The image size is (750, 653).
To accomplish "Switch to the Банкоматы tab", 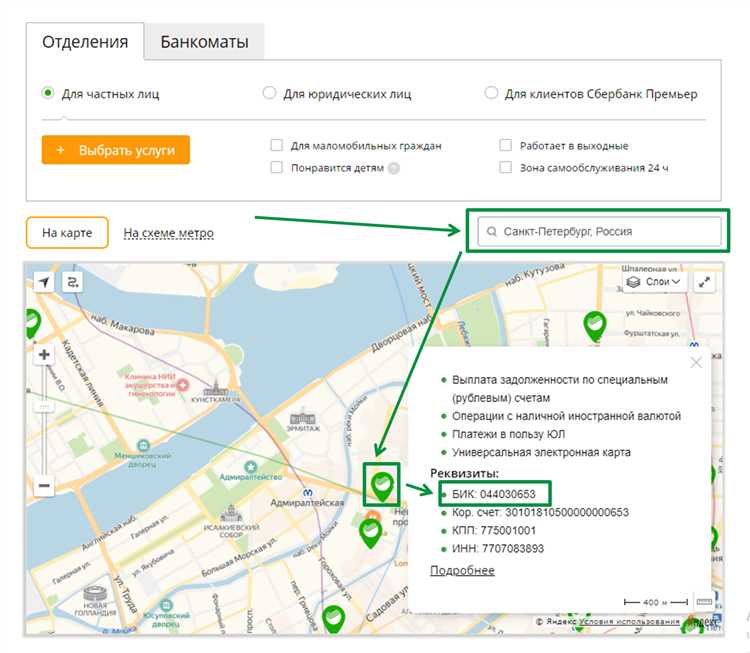I will [204, 43].
